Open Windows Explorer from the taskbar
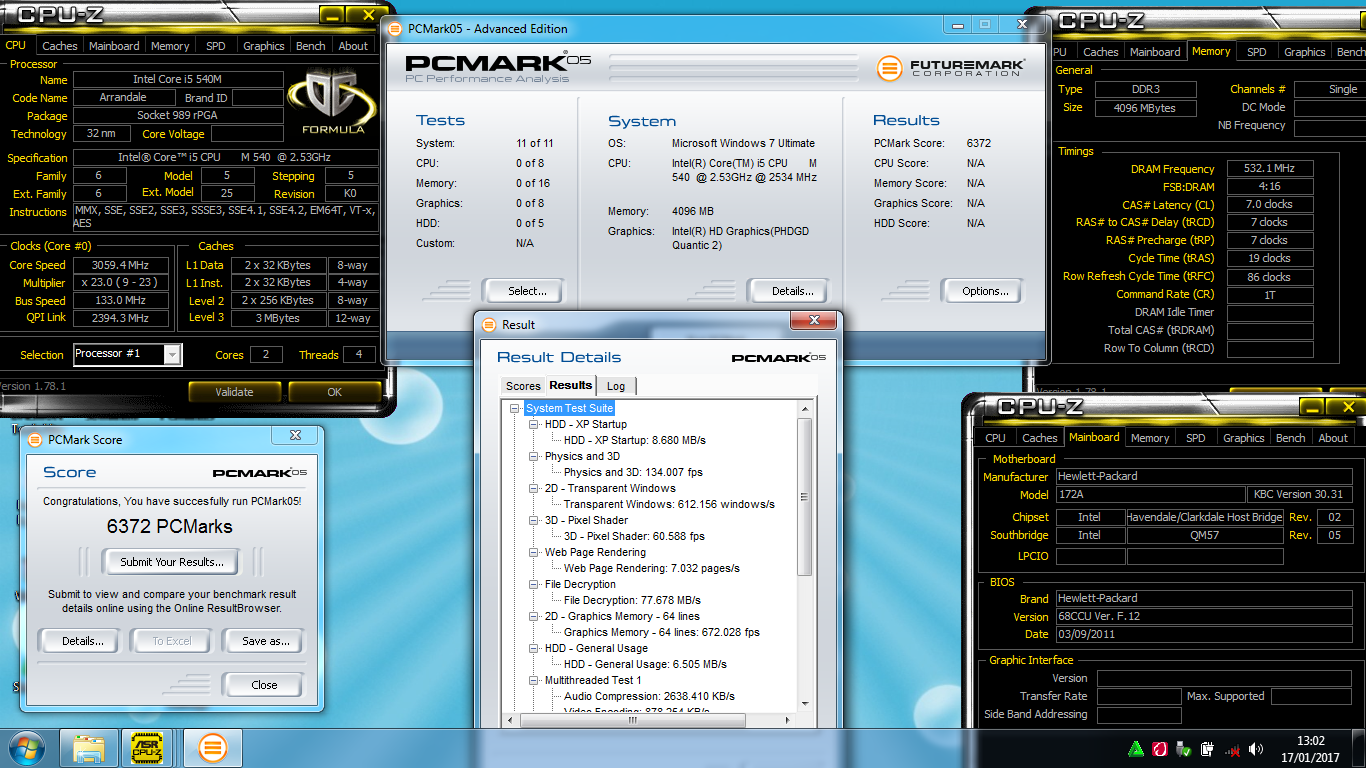The height and width of the screenshot is (768, 1366). pos(89,747)
